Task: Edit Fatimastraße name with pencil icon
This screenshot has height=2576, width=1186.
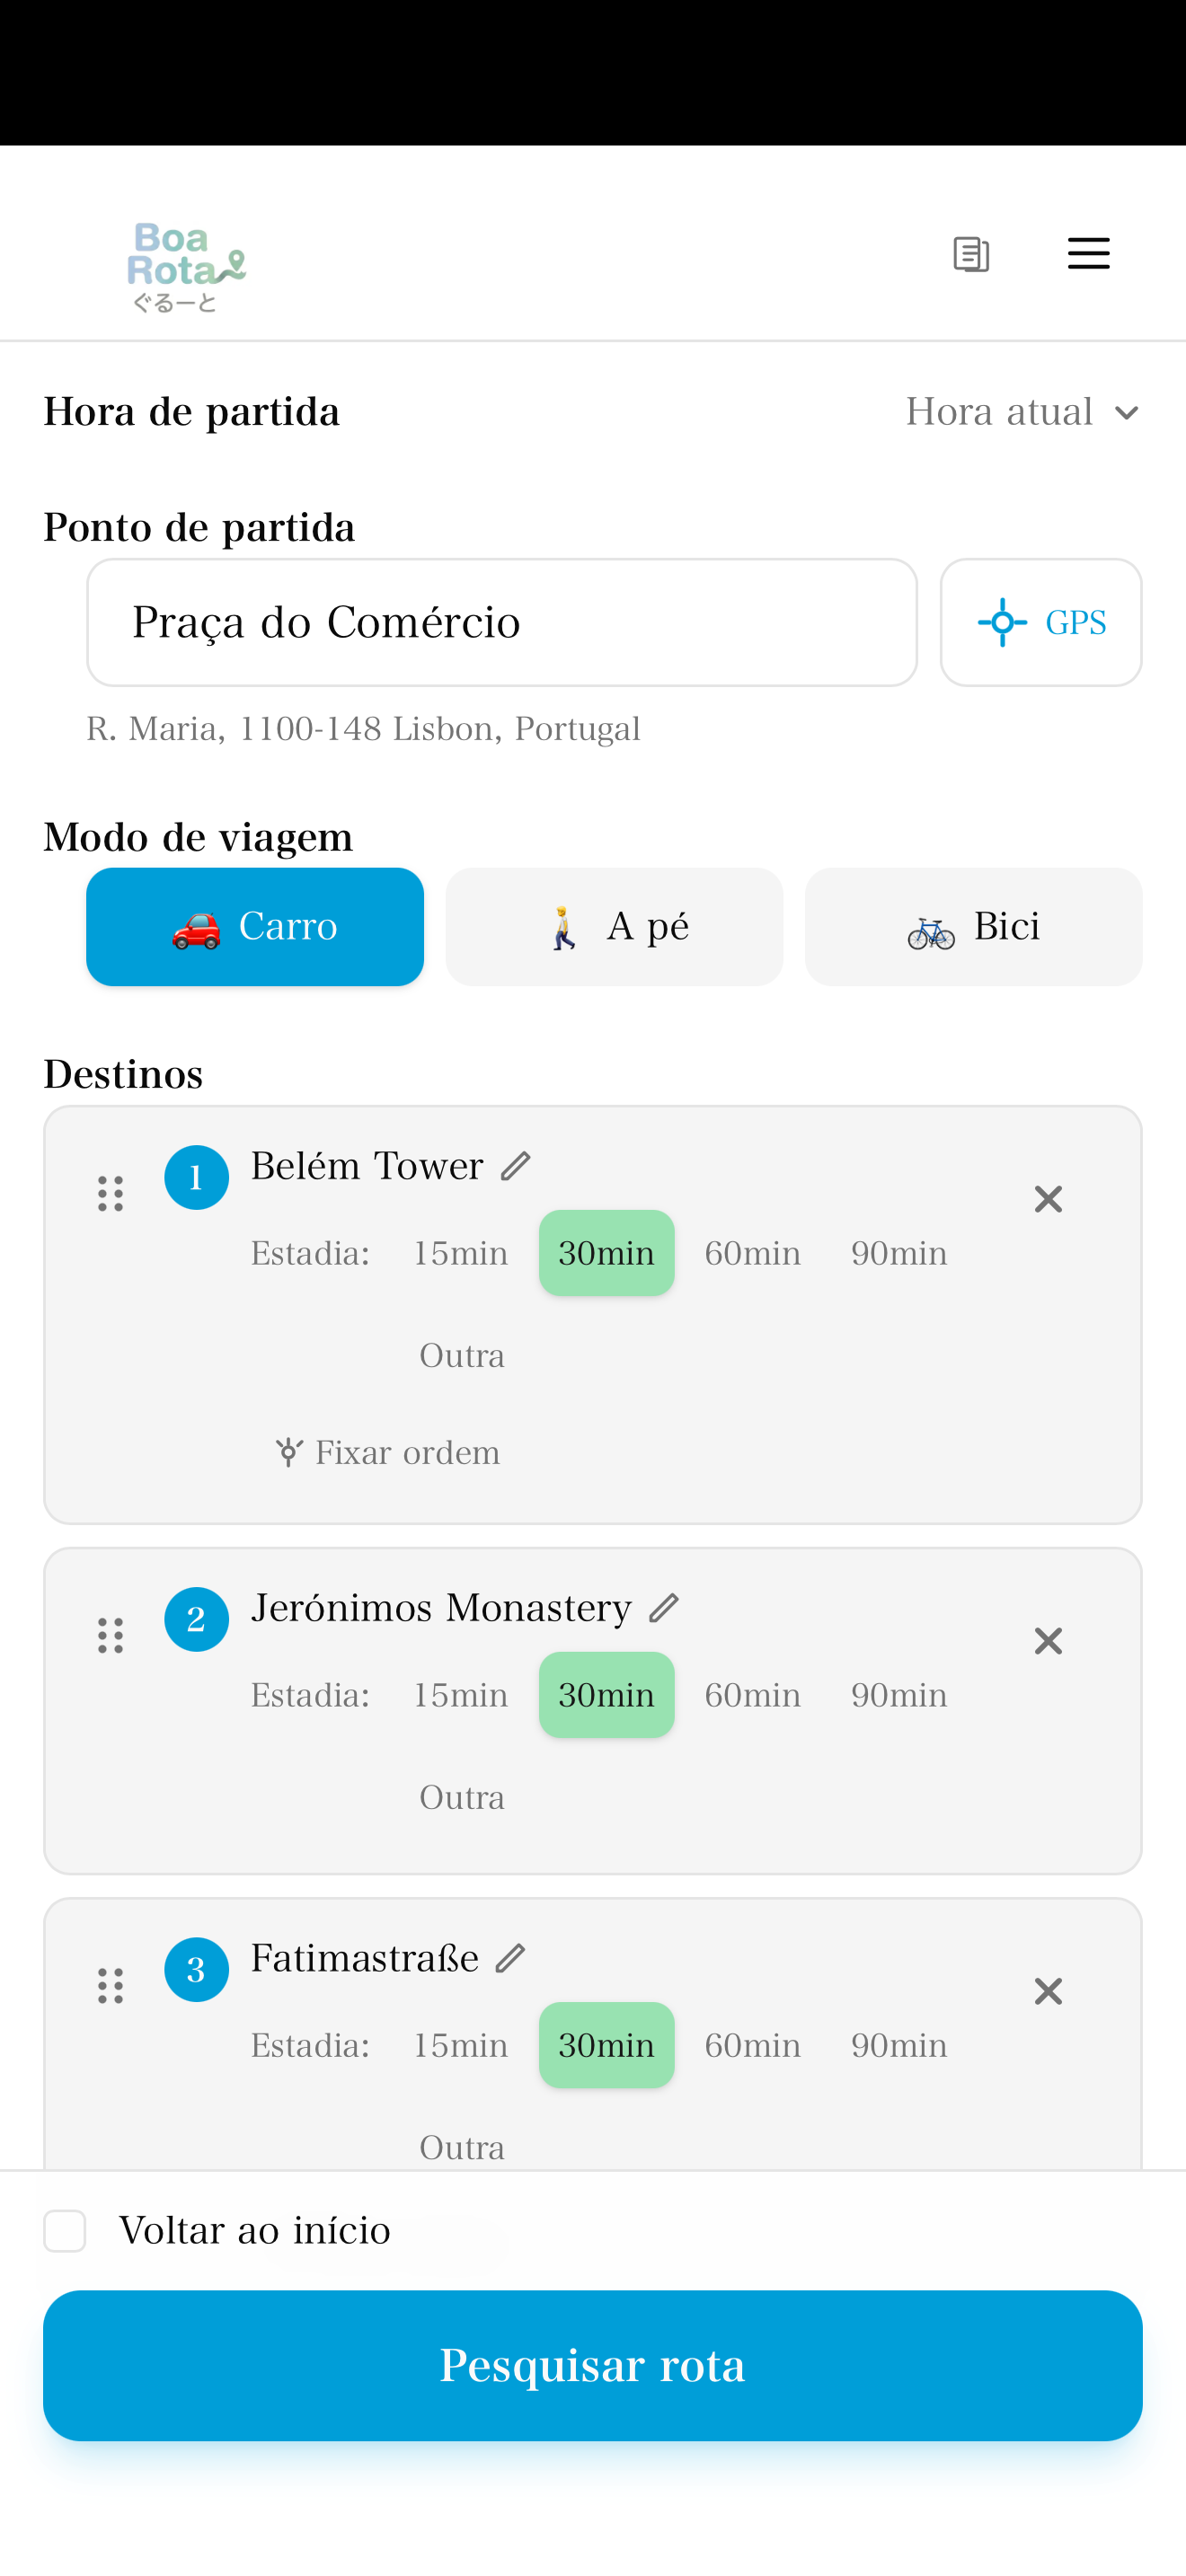Action: 510,1958
